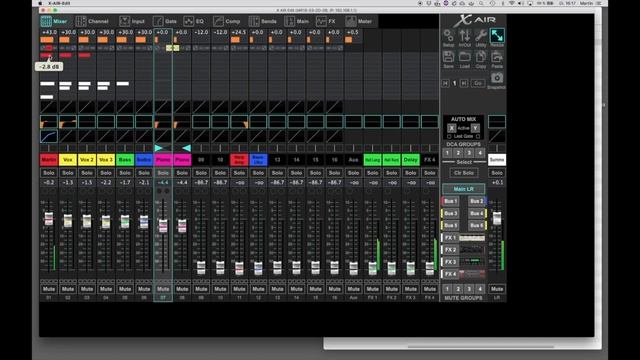
Task: Open the Channel tab
Action: 93,21
